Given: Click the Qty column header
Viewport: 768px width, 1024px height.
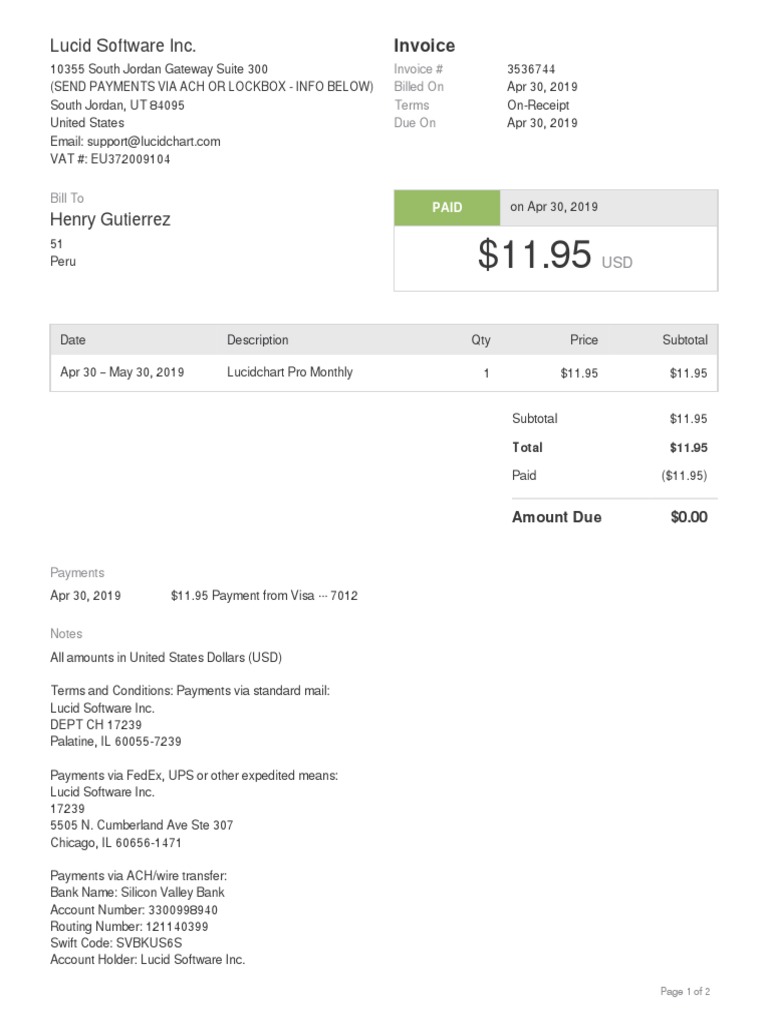Looking at the screenshot, I should pyautogui.click(x=481, y=340).
